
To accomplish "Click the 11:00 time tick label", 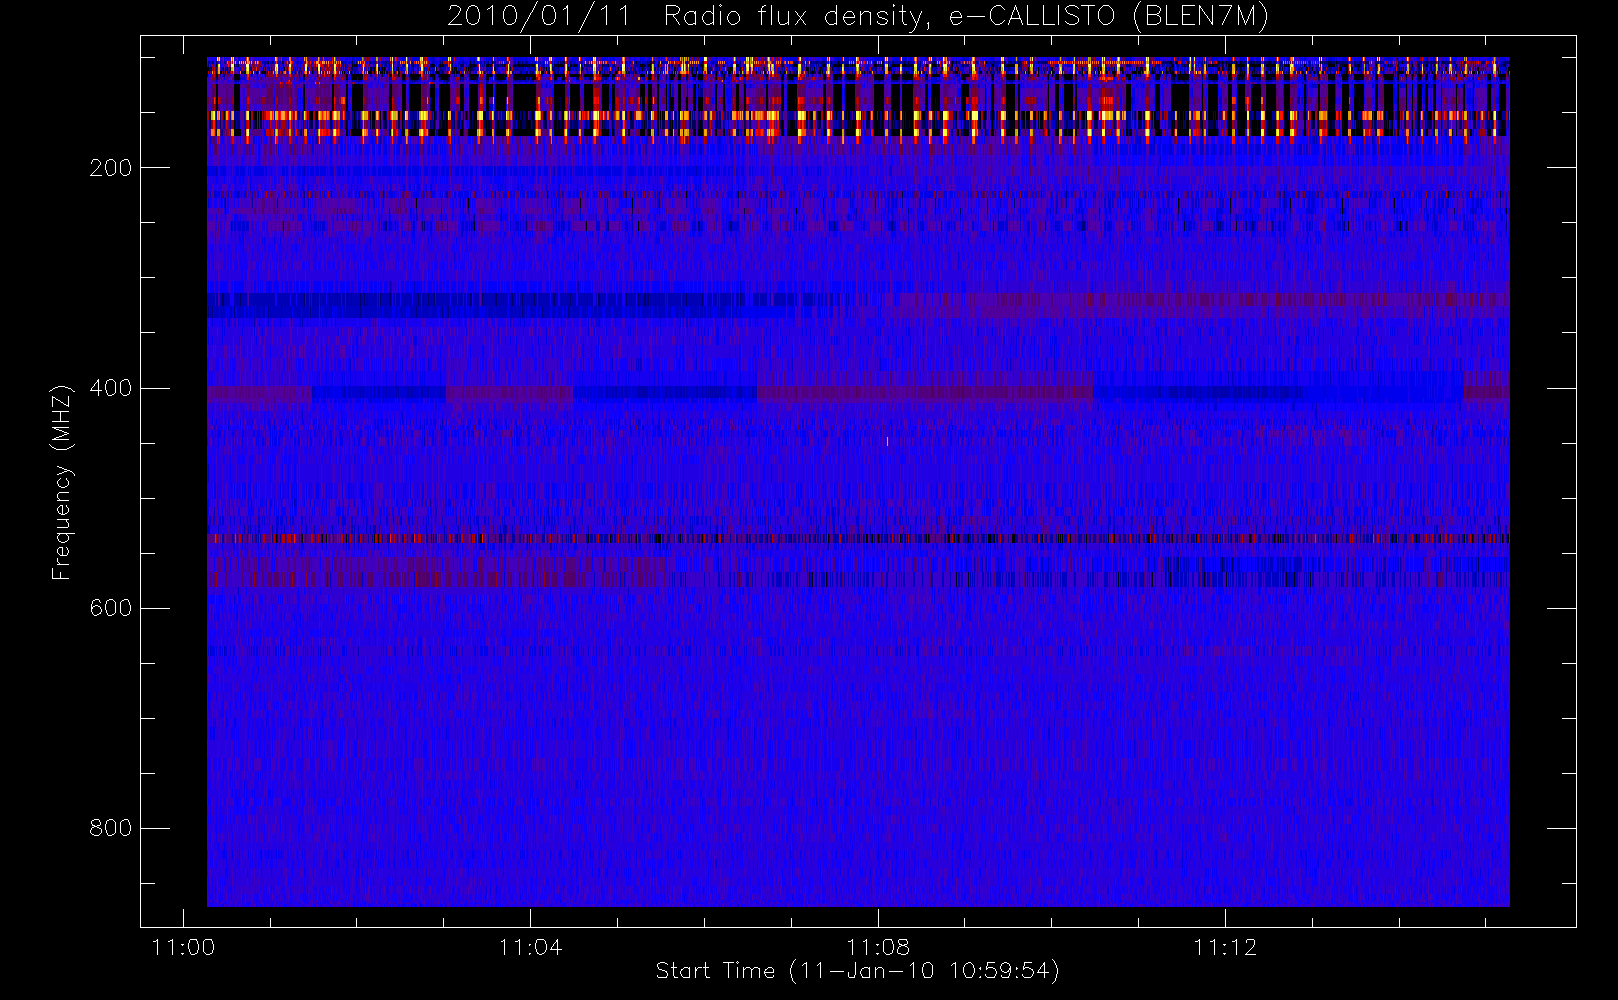I will (183, 946).
